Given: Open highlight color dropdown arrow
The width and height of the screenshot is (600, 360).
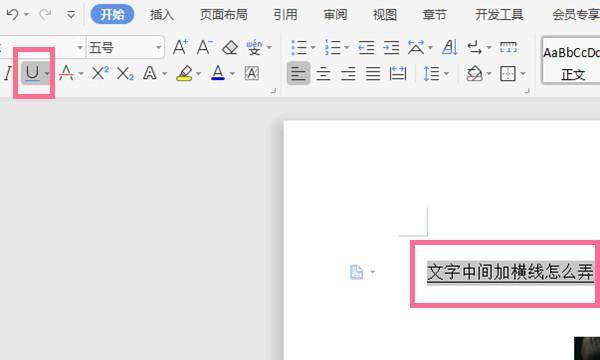Looking at the screenshot, I should [x=198, y=73].
